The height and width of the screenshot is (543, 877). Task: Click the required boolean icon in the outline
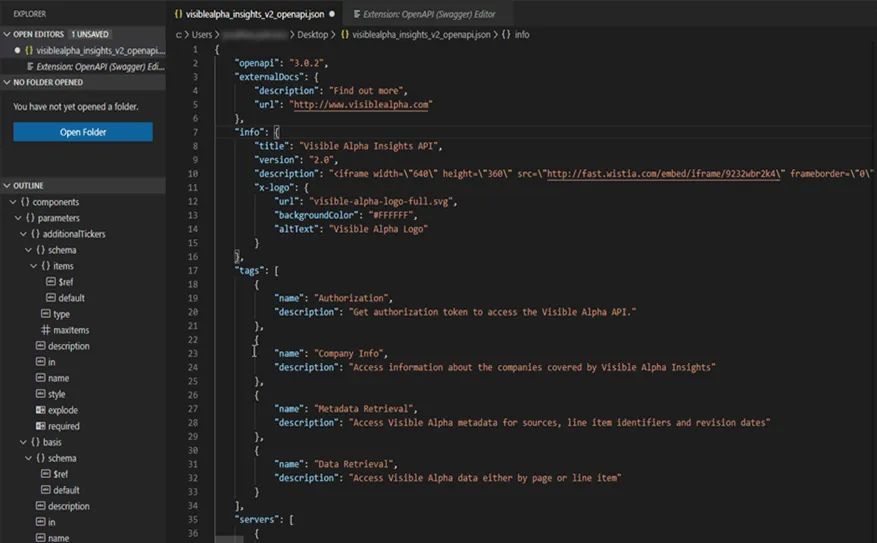point(41,426)
